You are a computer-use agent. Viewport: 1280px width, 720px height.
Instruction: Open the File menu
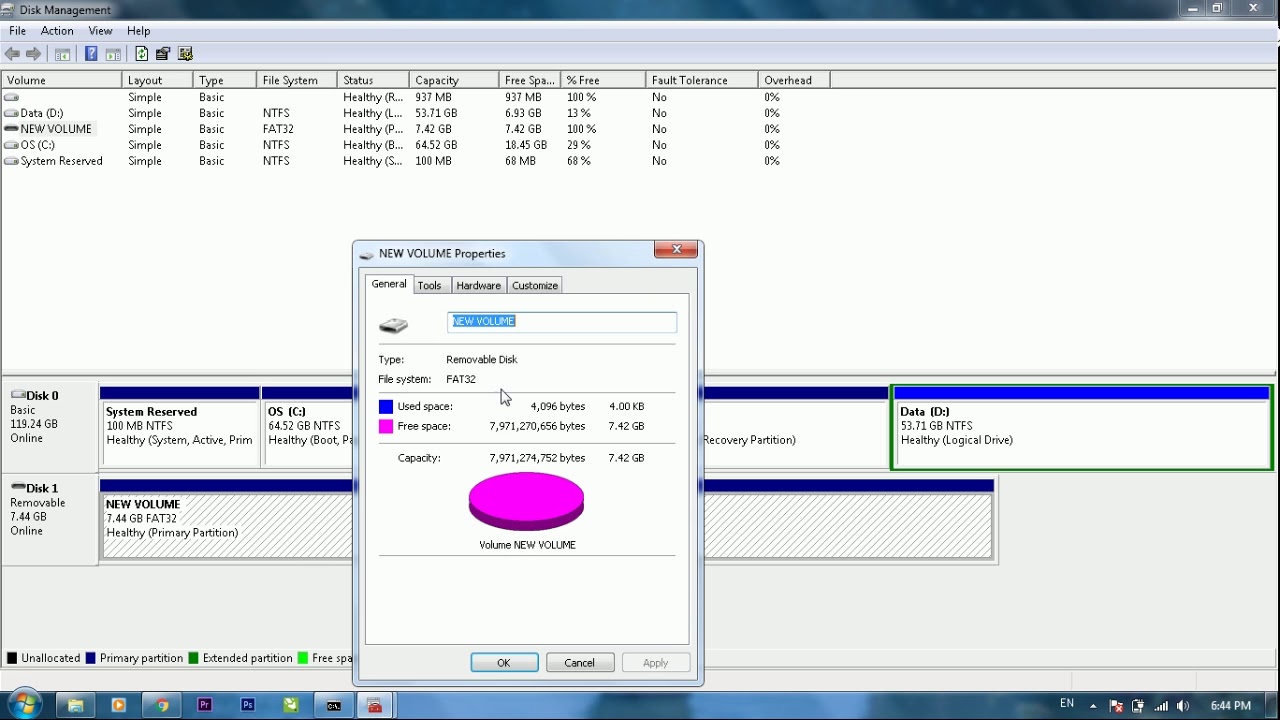(x=17, y=31)
